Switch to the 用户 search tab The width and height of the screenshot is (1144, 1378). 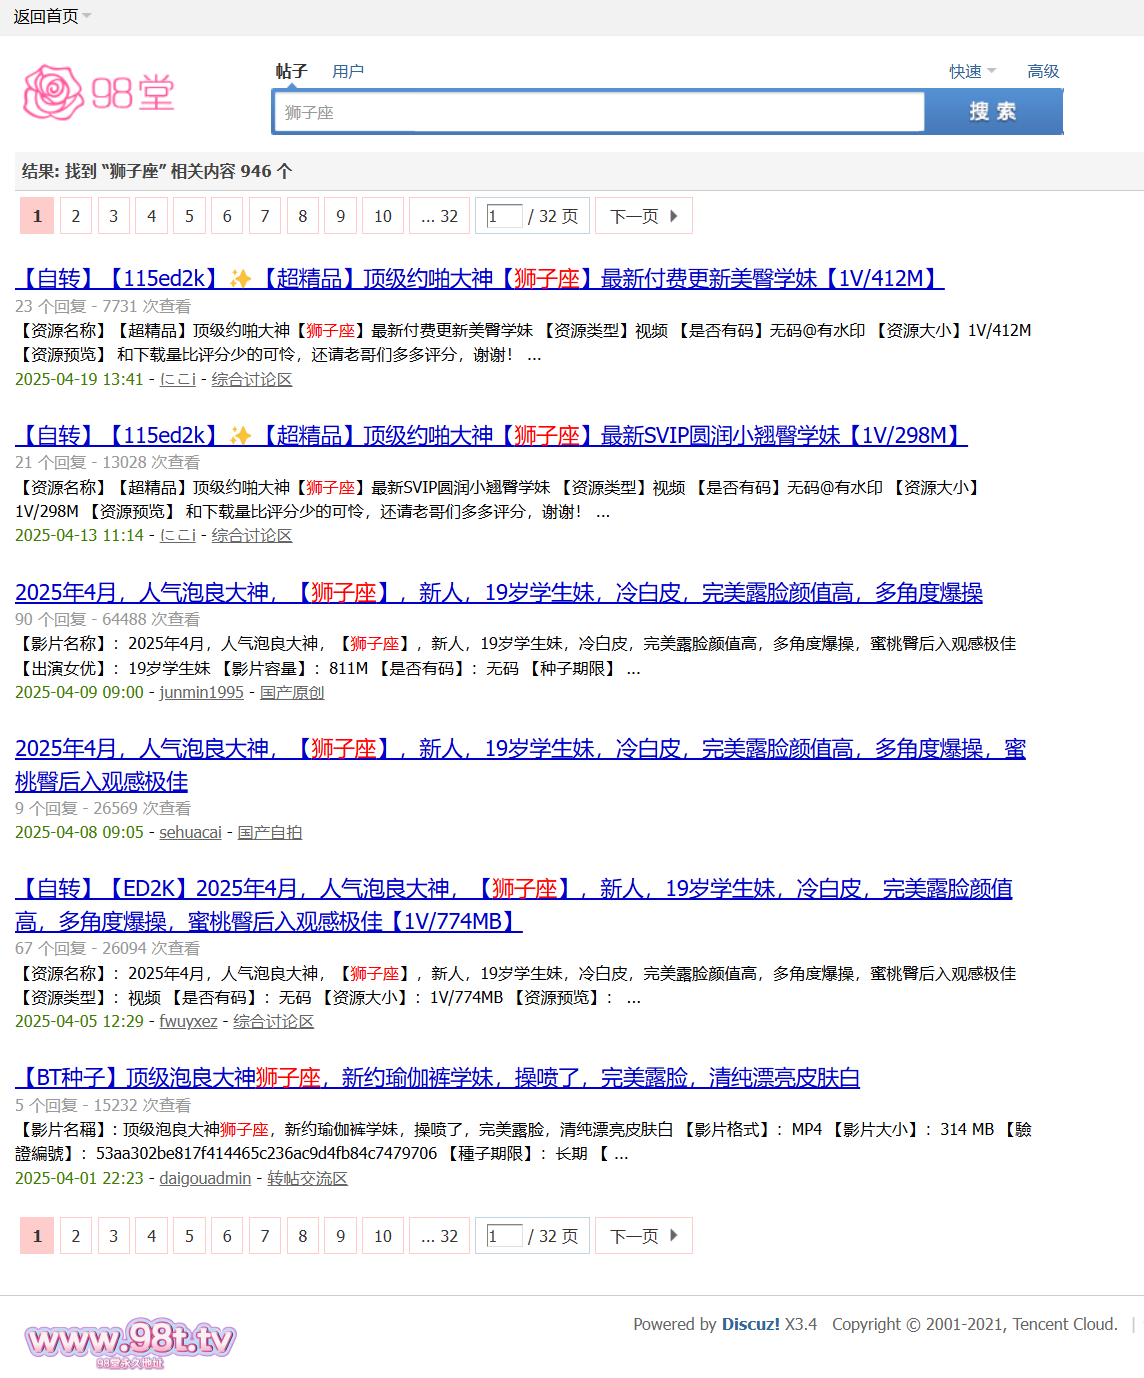point(348,72)
